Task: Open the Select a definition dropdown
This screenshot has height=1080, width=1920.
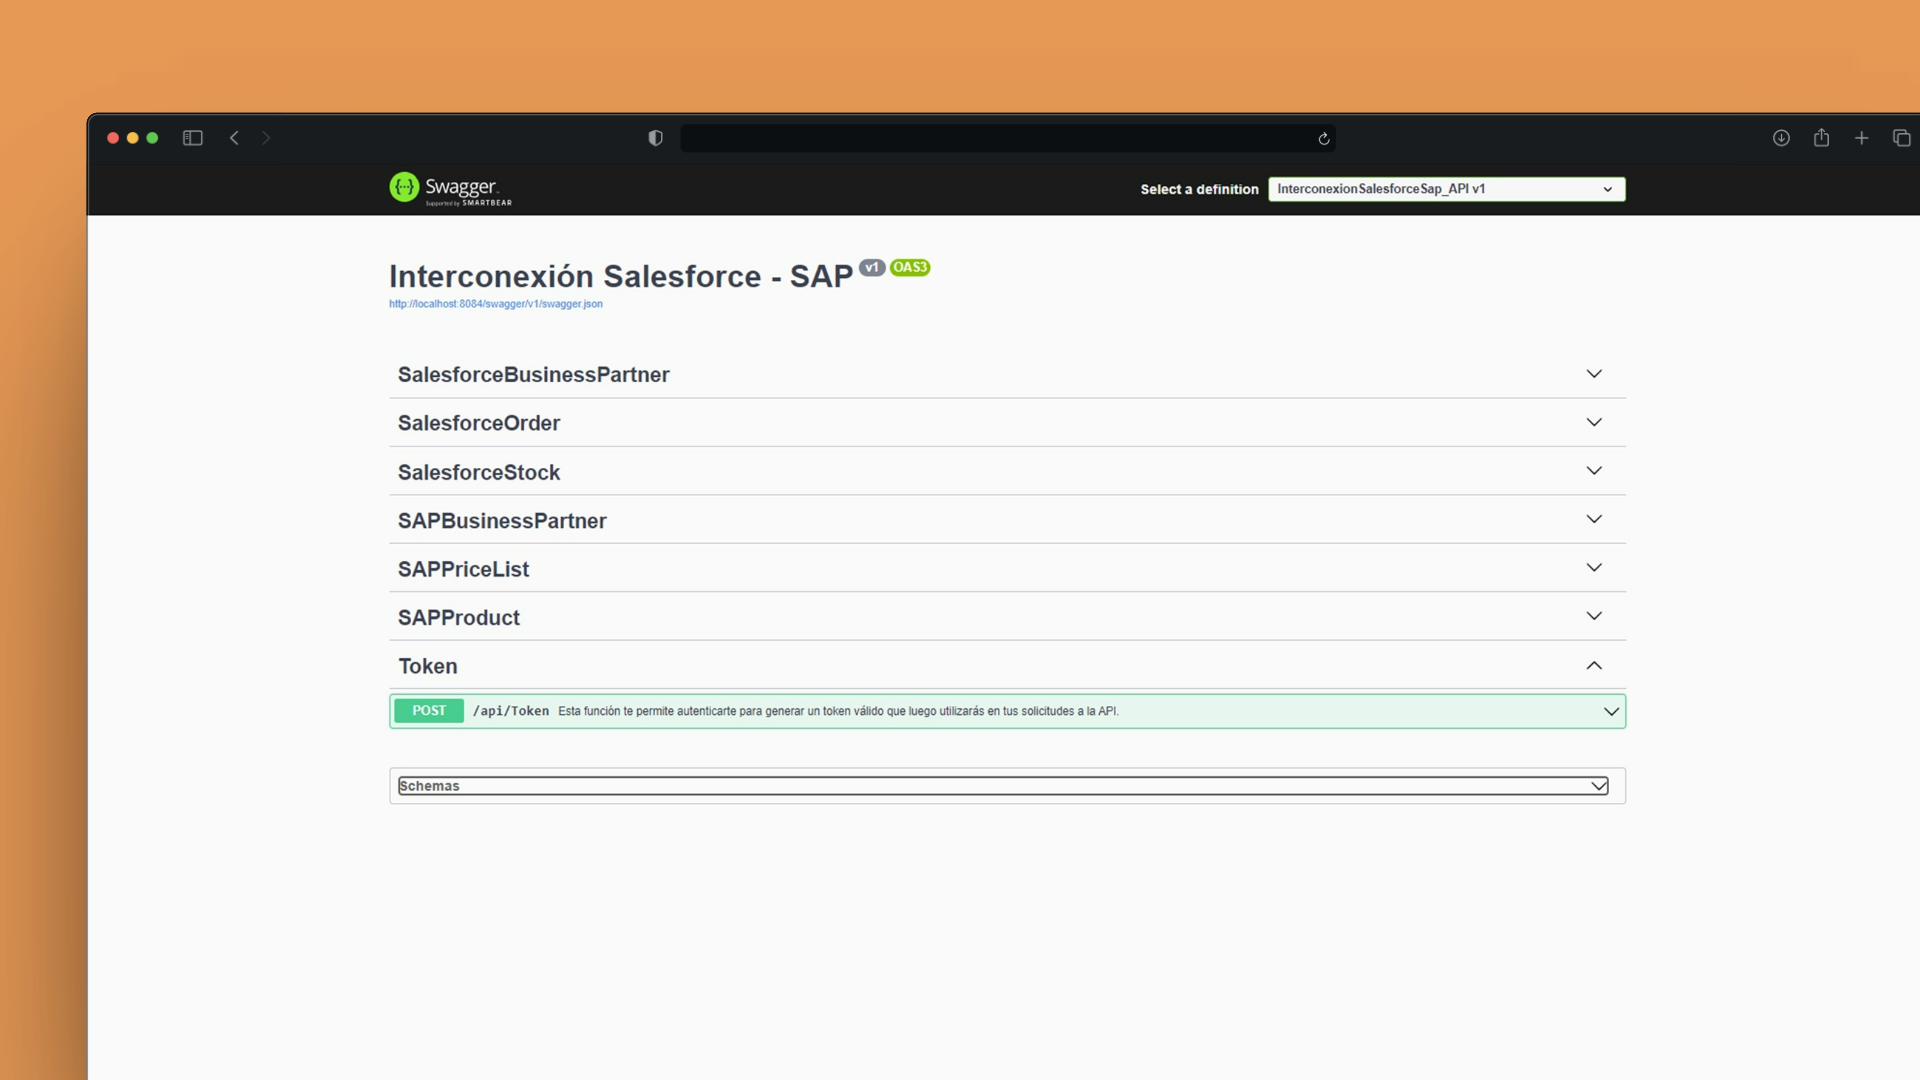Action: 1446,189
